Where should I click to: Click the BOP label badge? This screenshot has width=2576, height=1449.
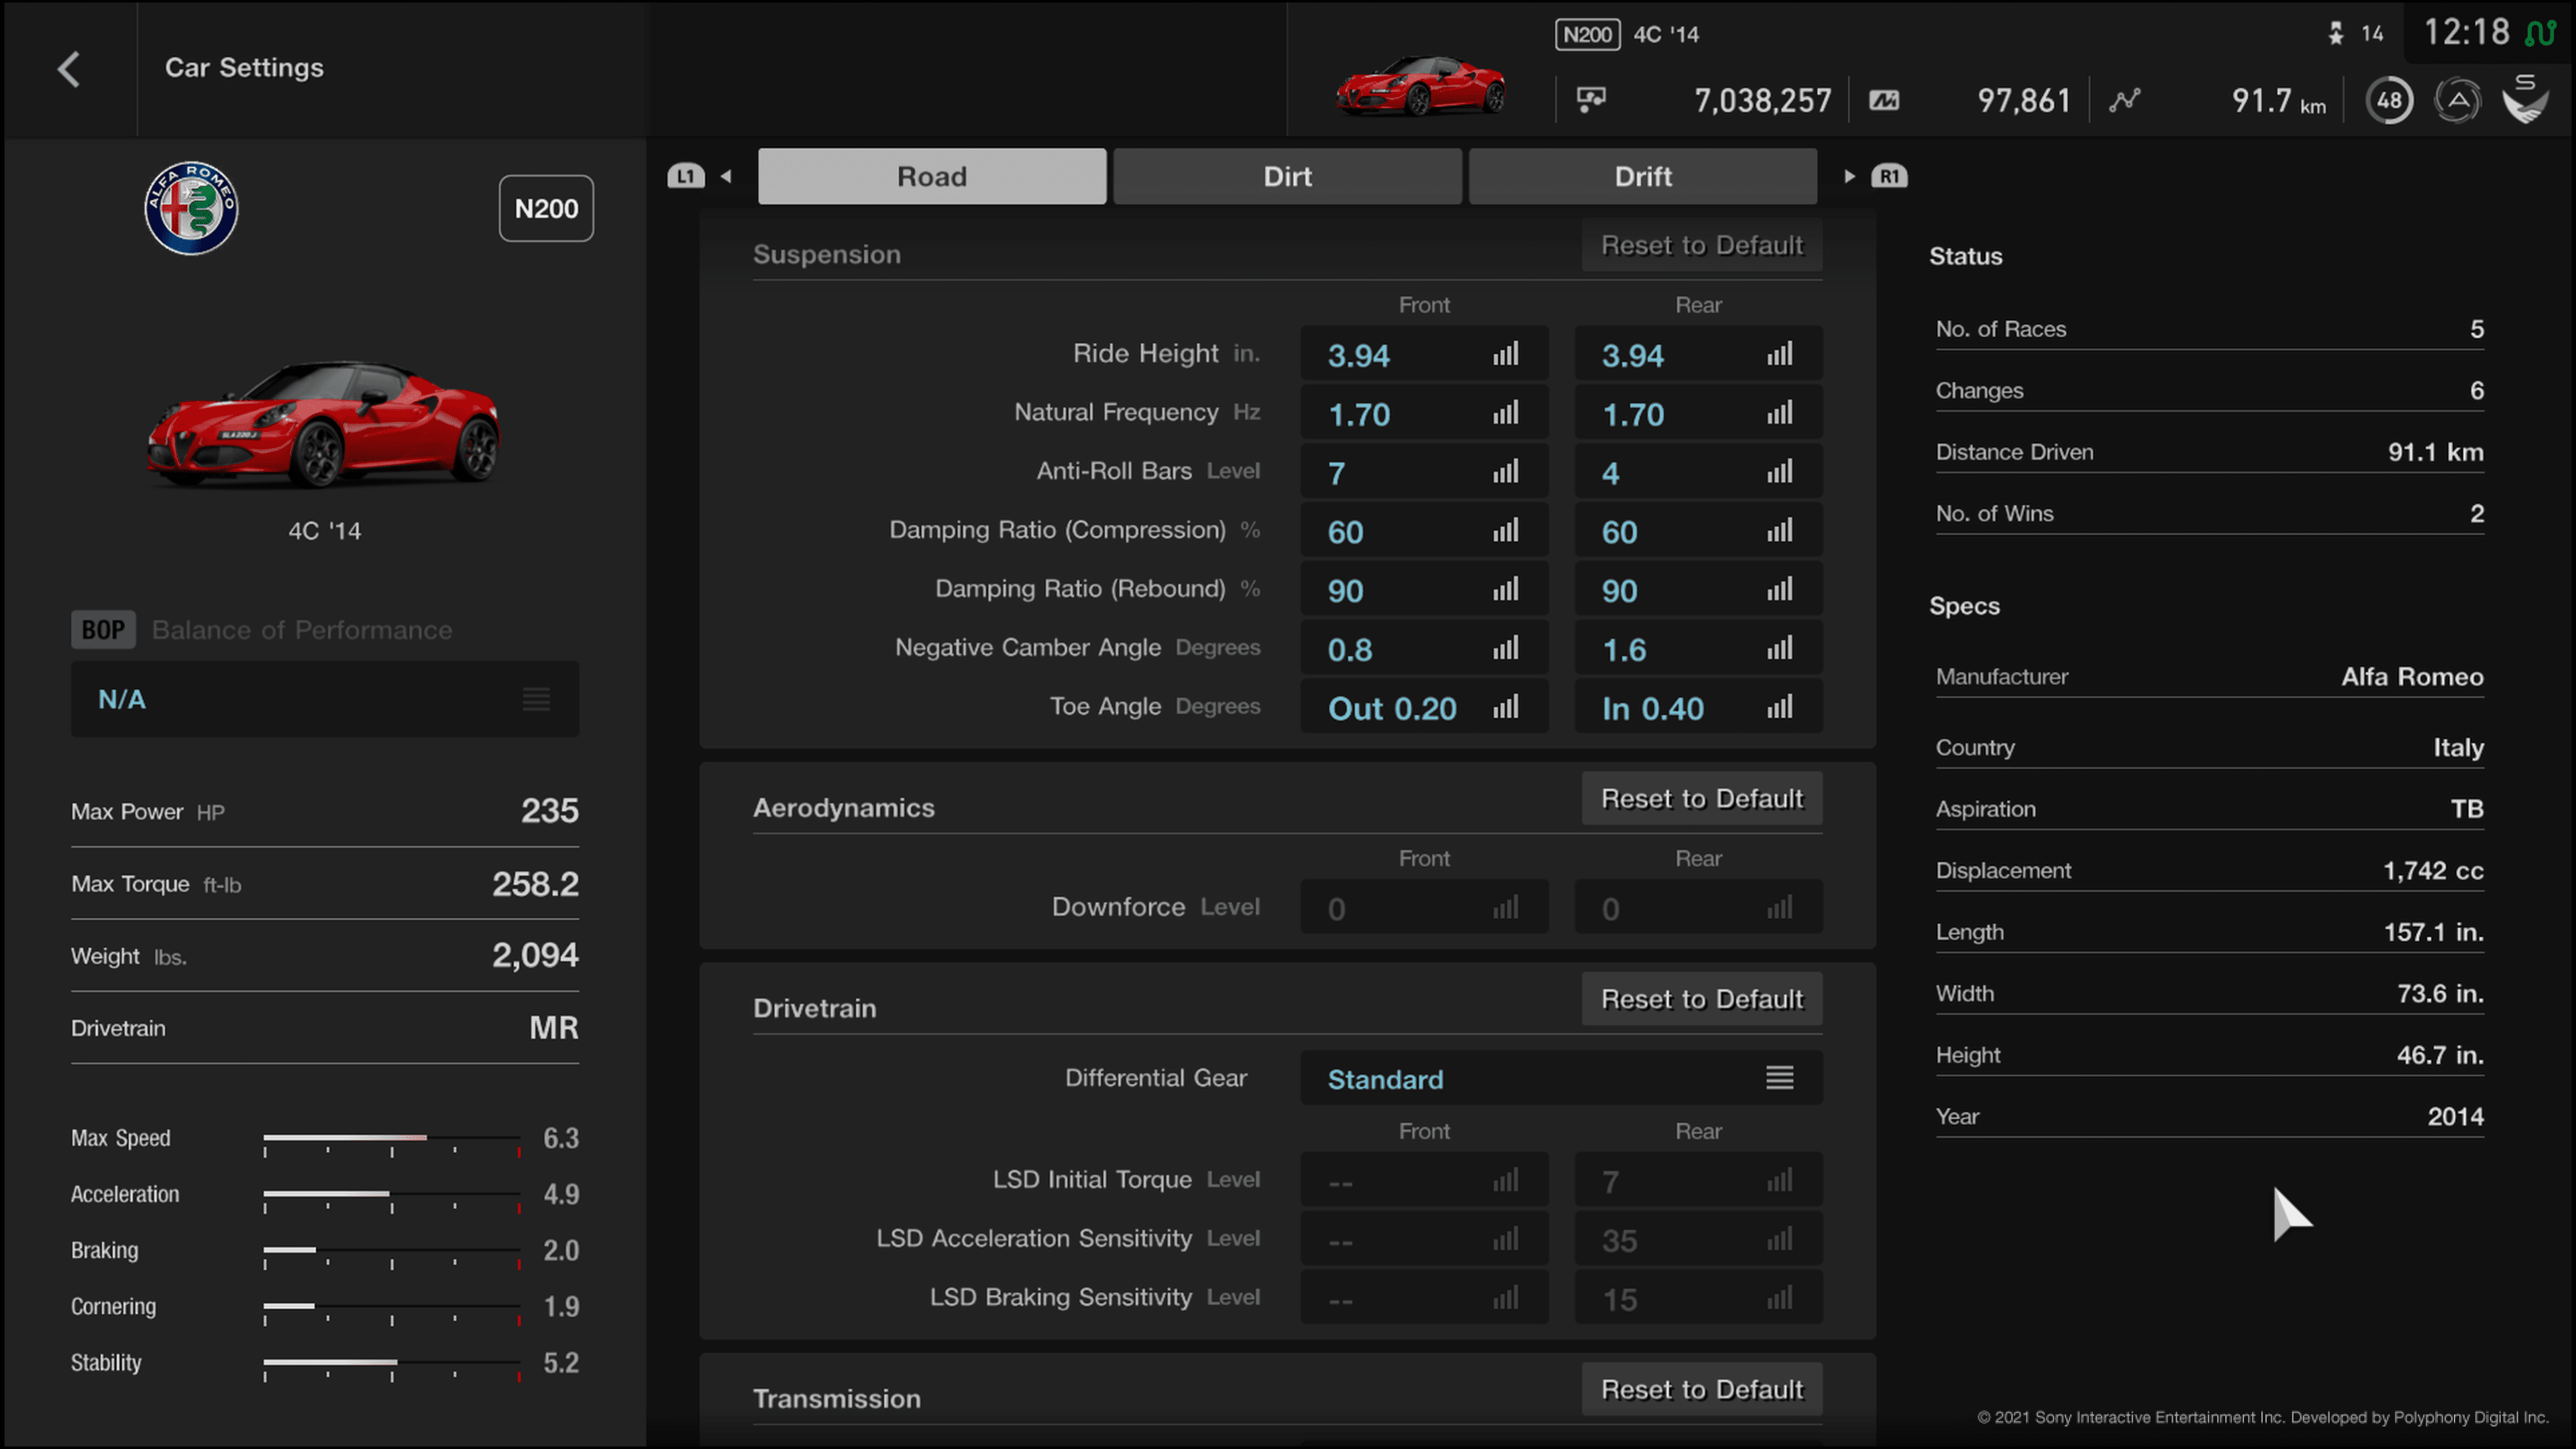coord(103,629)
